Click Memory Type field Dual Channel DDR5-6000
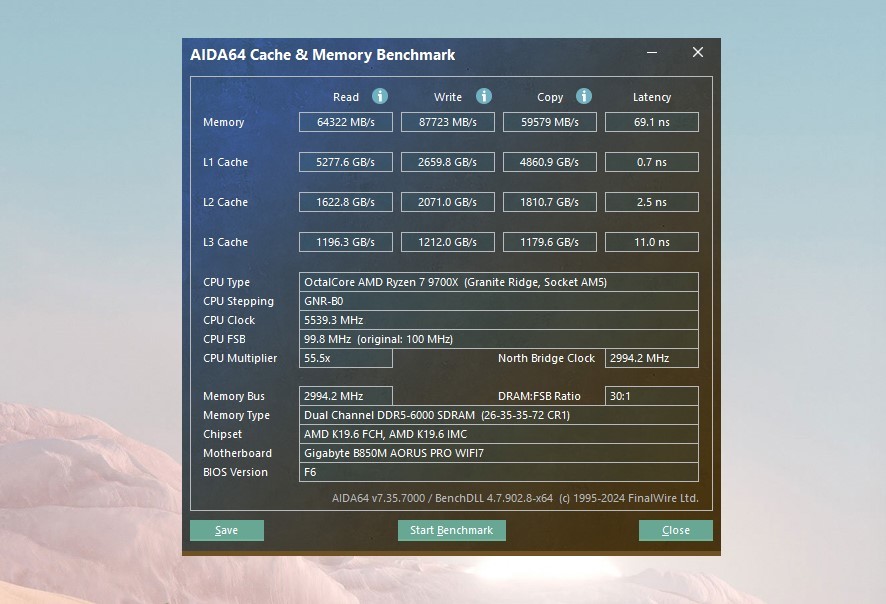 pyautogui.click(x=498, y=415)
